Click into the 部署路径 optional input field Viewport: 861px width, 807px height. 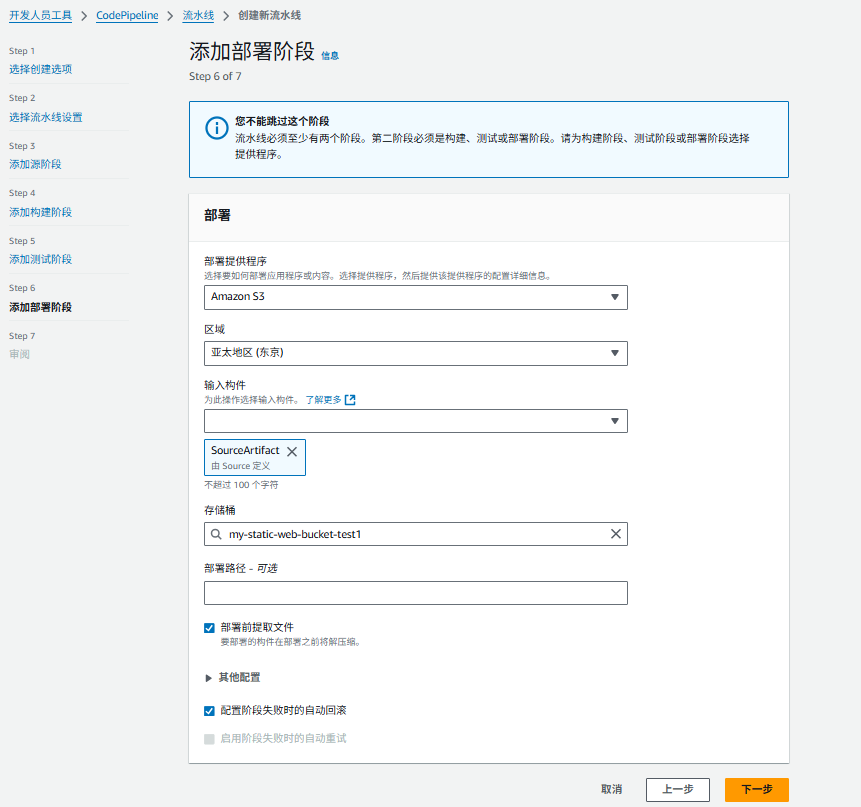point(416,593)
